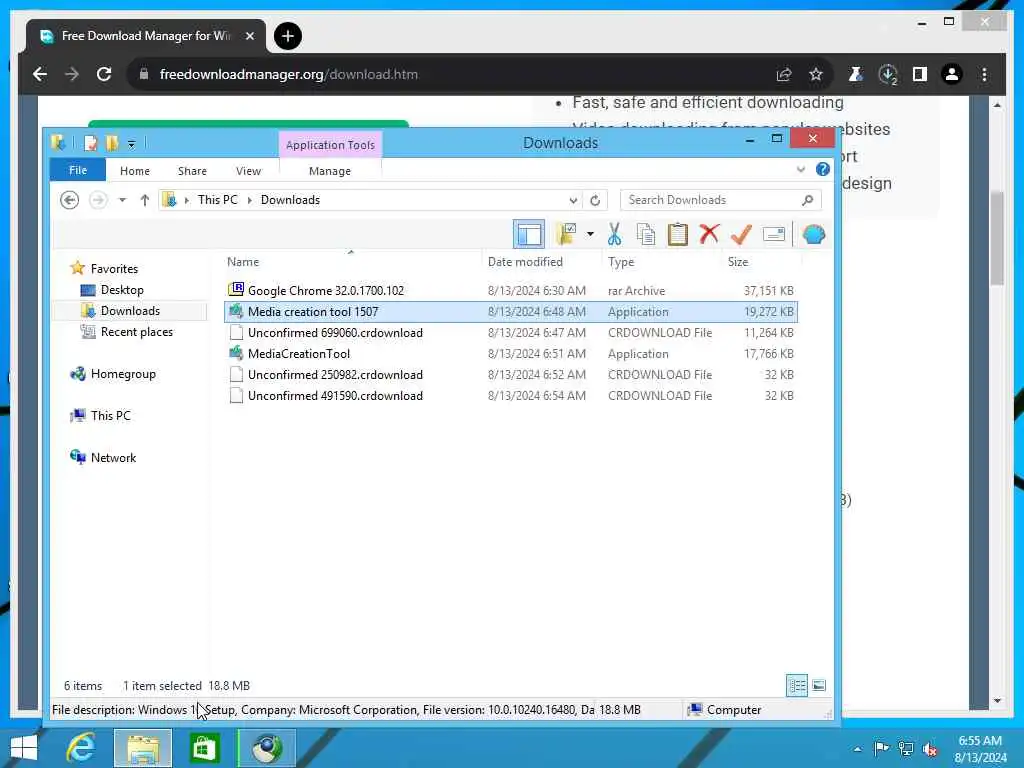
Task: Click the orange checkmark Properties icon
Action: point(741,234)
